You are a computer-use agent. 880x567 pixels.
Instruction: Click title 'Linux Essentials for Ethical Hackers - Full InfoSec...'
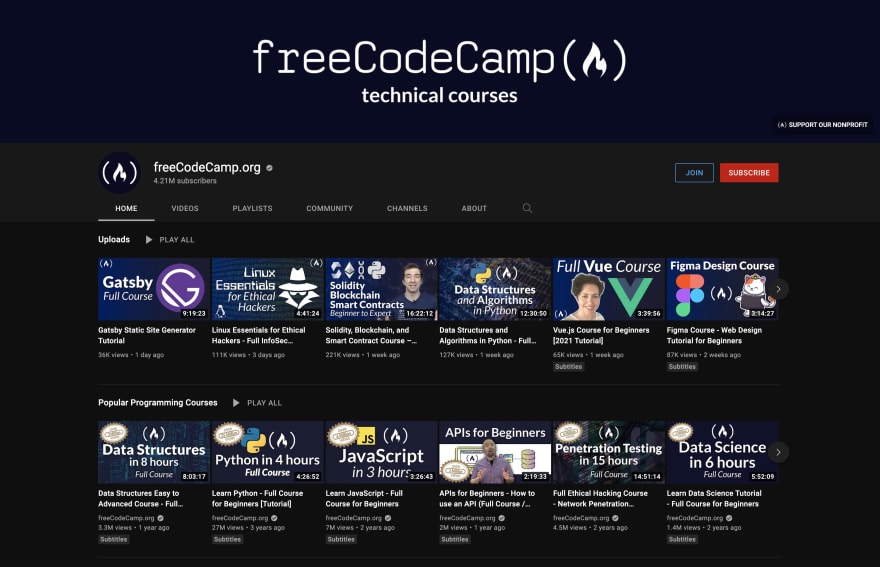click(x=259, y=335)
